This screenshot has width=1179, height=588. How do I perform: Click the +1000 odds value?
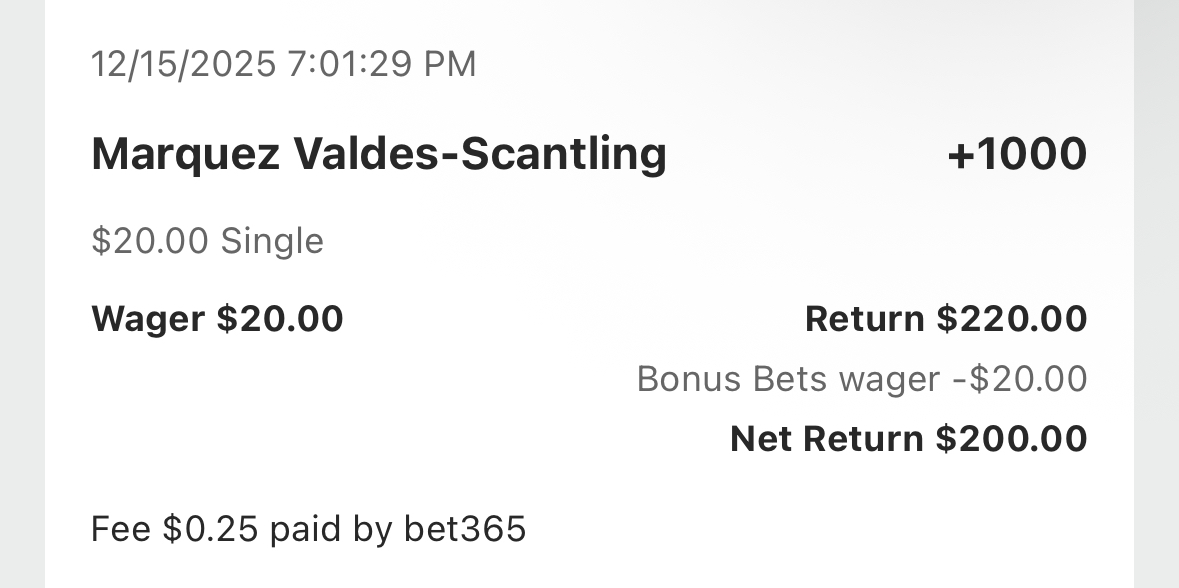tap(1016, 155)
